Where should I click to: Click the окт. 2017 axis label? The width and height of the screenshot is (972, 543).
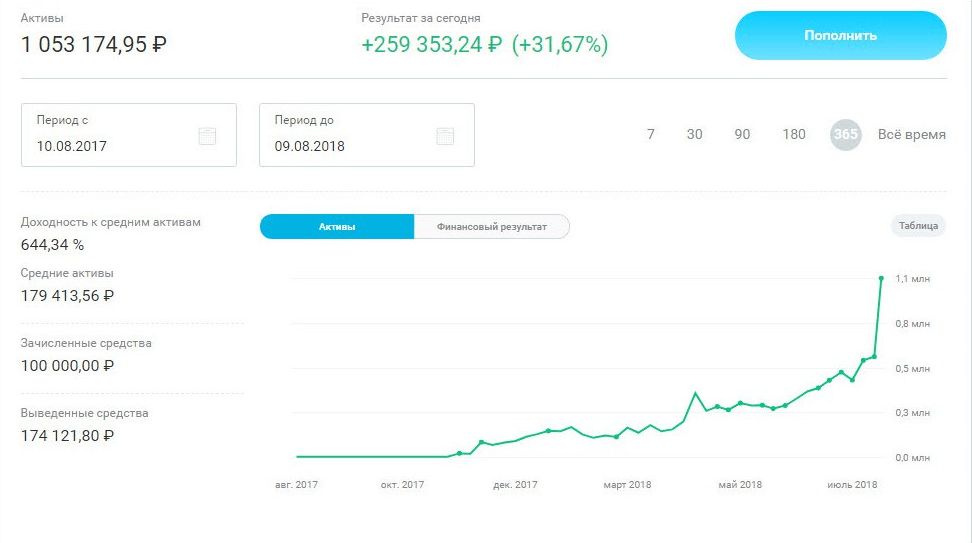[402, 485]
